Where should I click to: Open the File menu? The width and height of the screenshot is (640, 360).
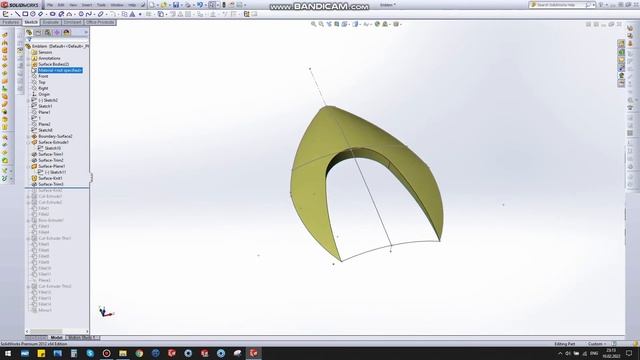pyautogui.click(x=50, y=5)
